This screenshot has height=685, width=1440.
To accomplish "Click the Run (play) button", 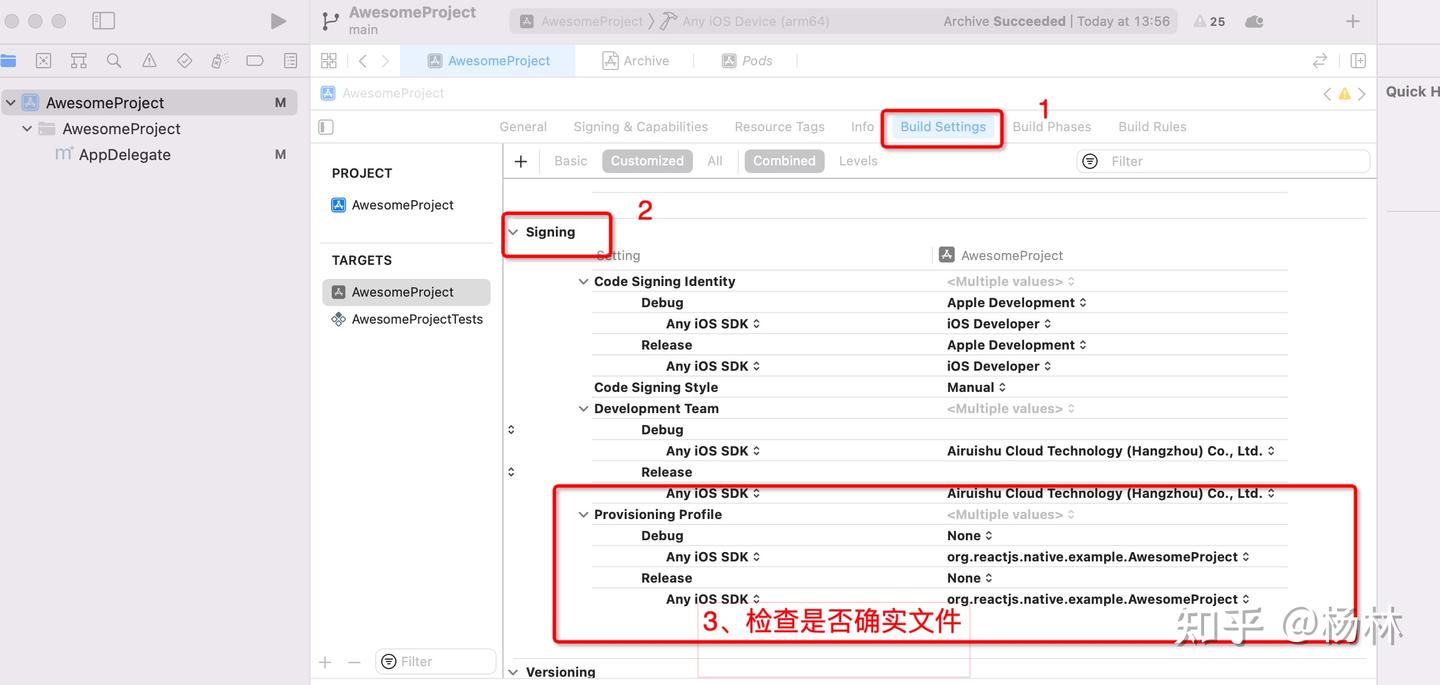I will [278, 21].
